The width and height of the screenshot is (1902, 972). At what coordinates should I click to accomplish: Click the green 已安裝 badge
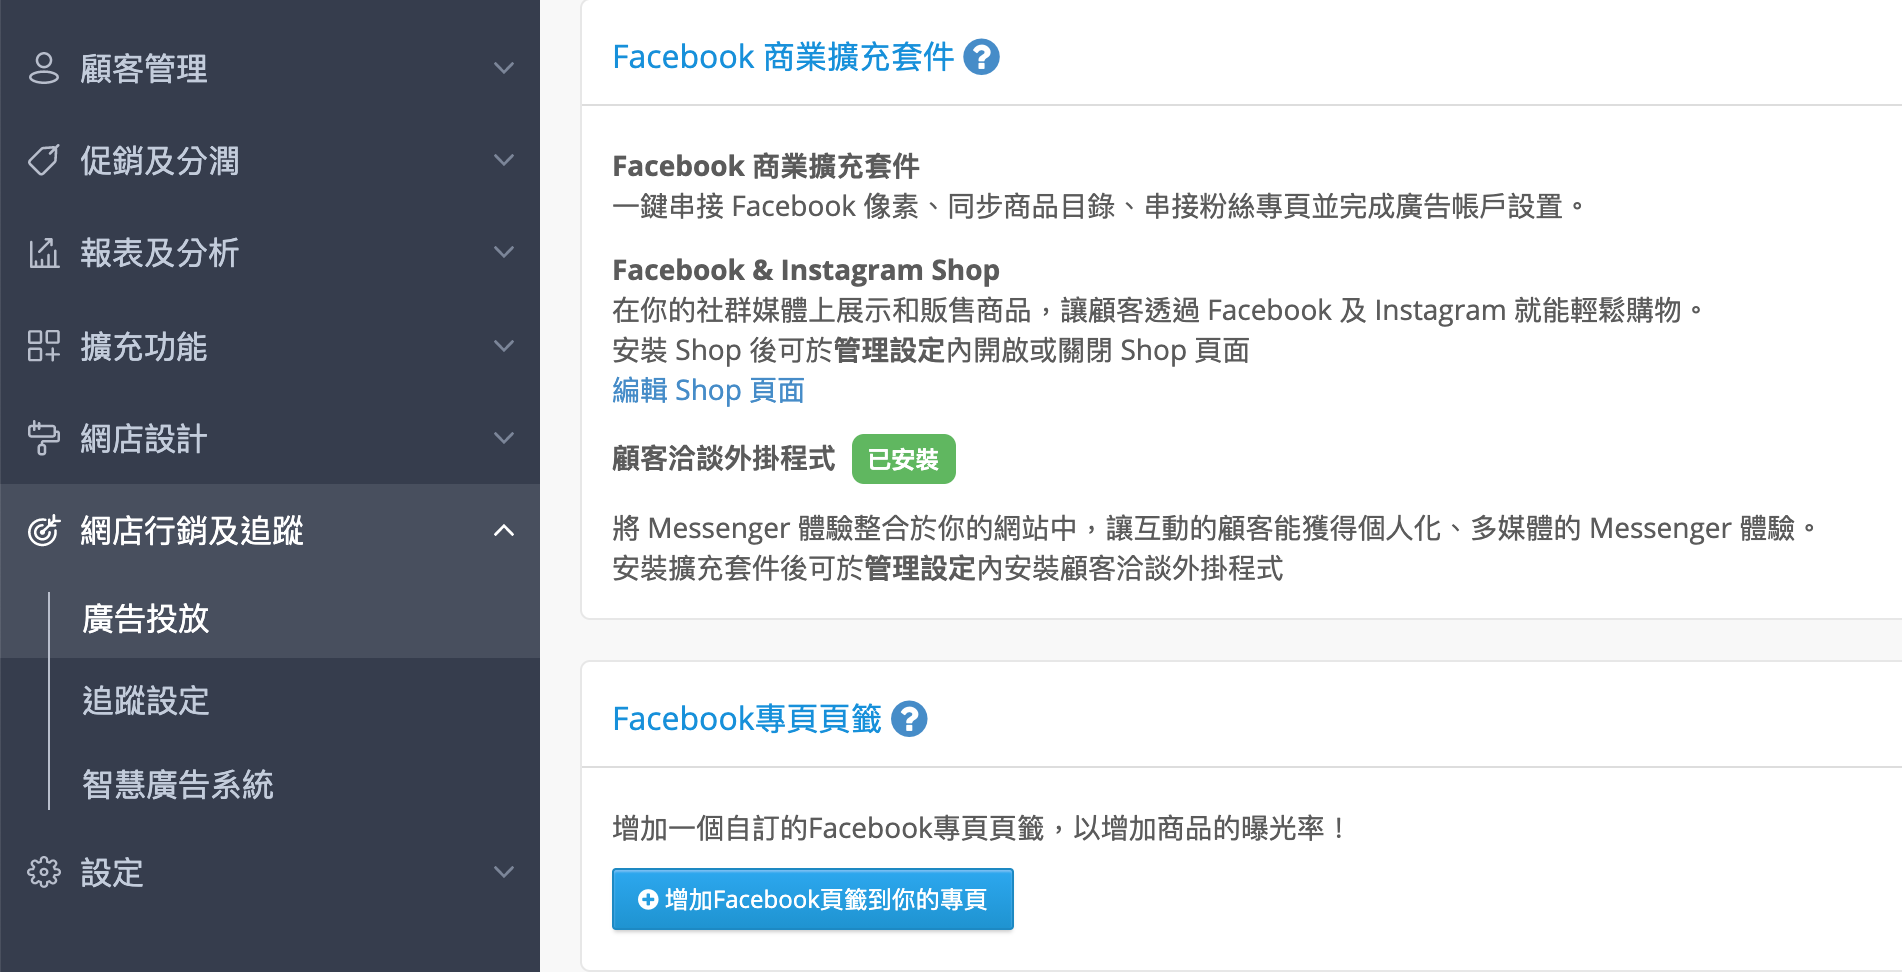(904, 459)
